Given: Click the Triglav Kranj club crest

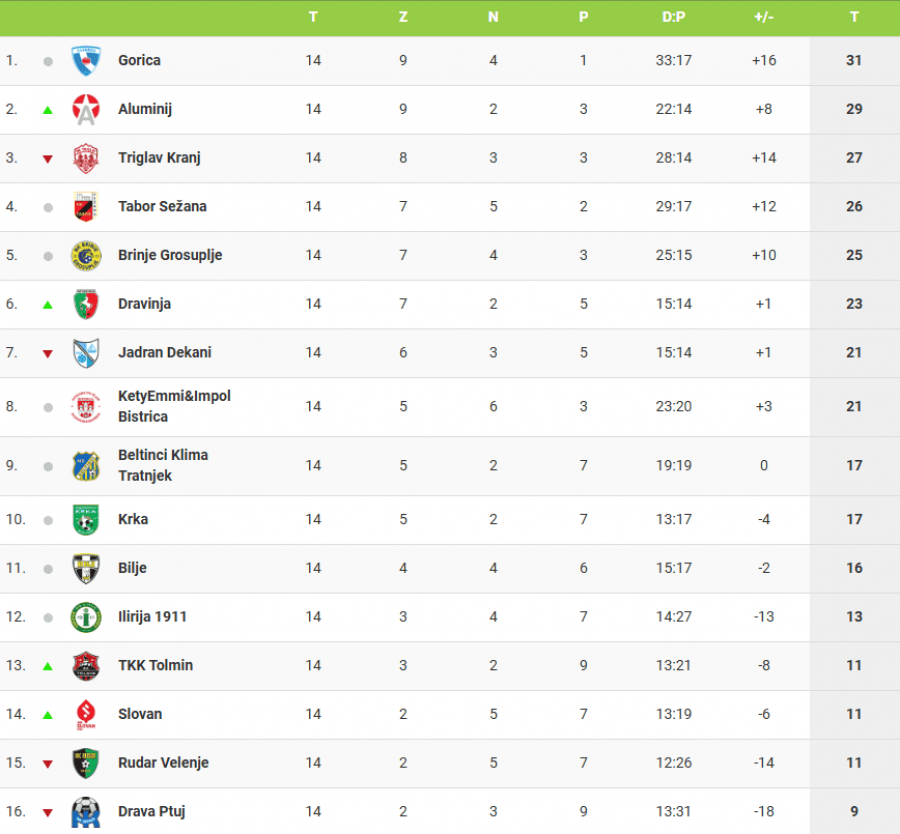Looking at the screenshot, I should coord(85,158).
